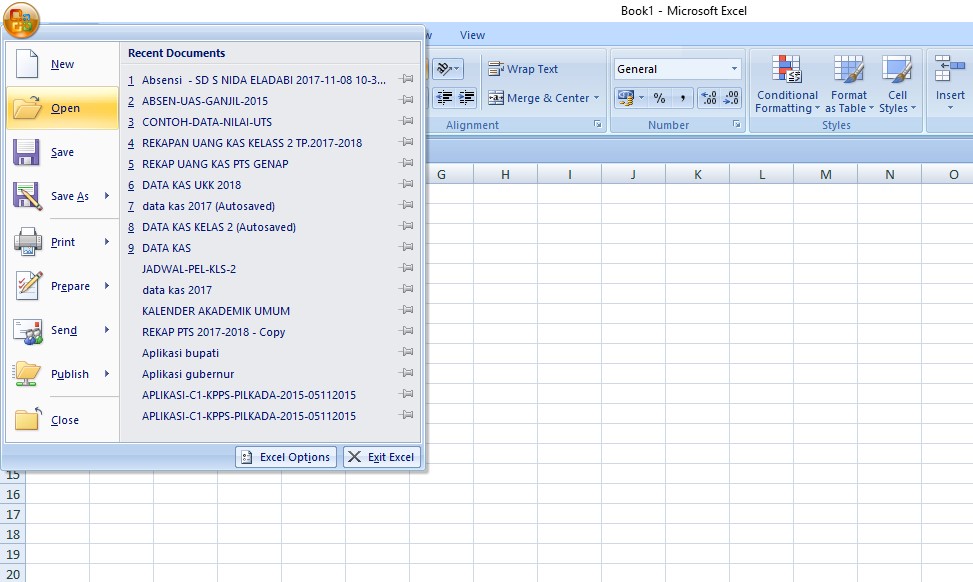This screenshot has height=582, width=973.
Task: Pin DATA KAS UKK 2018 to the list
Action: point(406,184)
